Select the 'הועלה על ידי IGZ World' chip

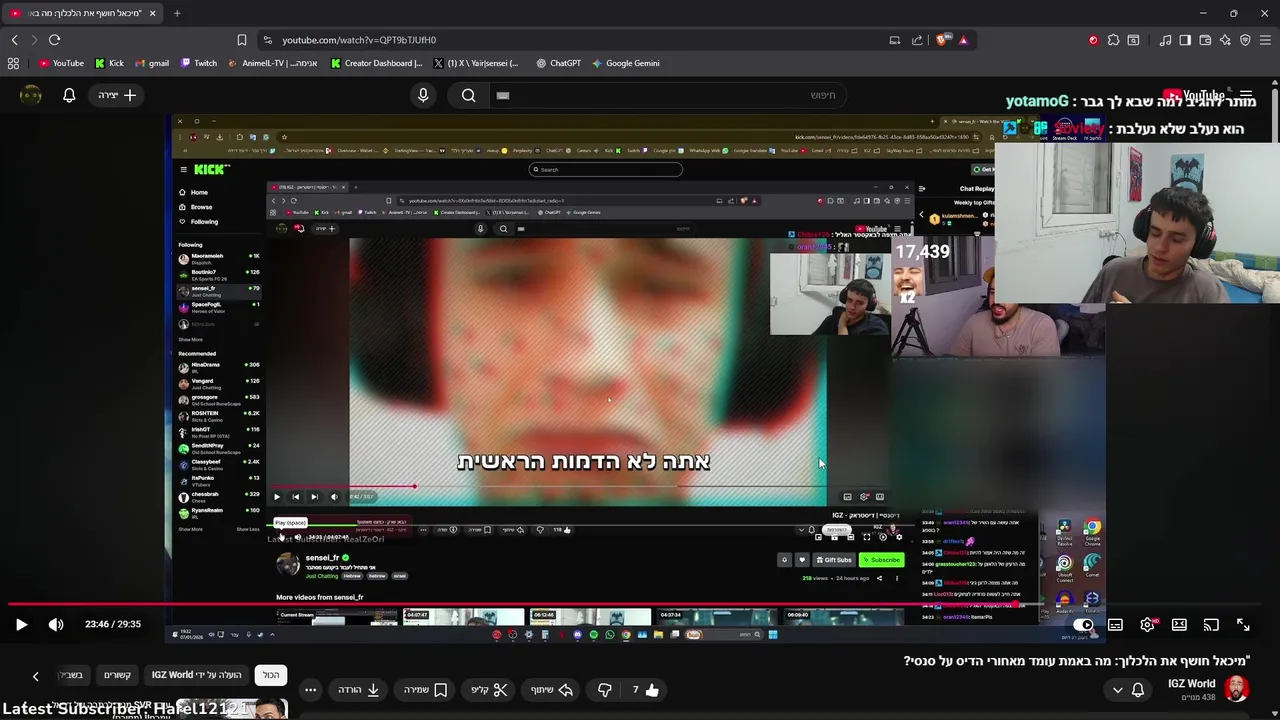(x=197, y=675)
